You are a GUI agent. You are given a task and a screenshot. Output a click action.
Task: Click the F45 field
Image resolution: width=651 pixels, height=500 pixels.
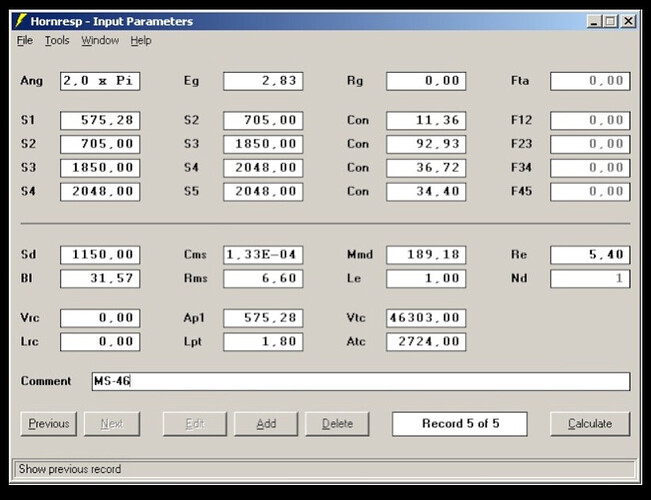tap(590, 191)
